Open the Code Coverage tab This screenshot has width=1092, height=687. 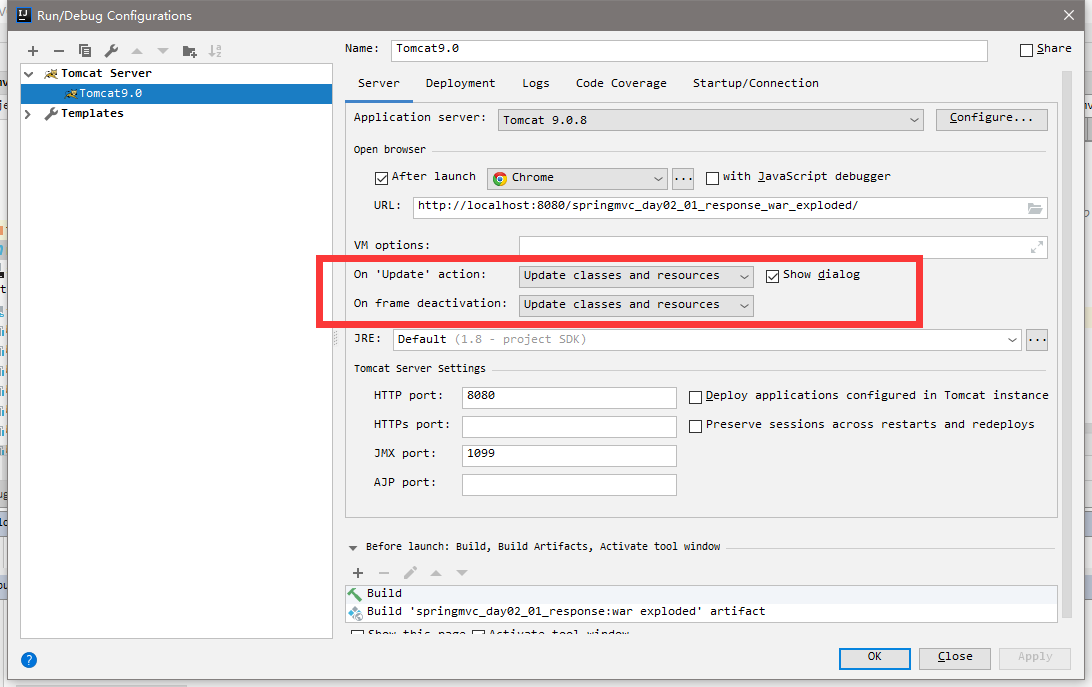[x=621, y=84]
